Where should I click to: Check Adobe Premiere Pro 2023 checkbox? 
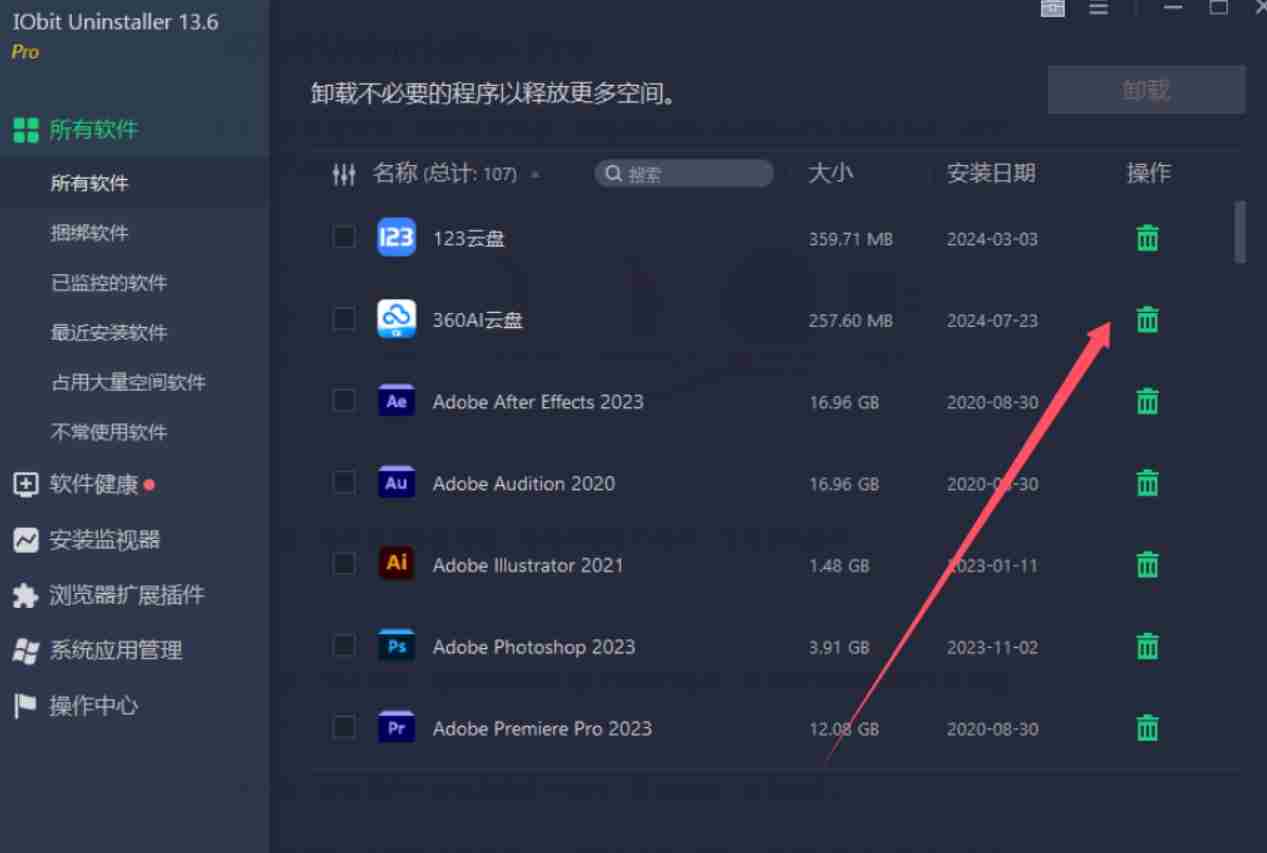[x=344, y=727]
